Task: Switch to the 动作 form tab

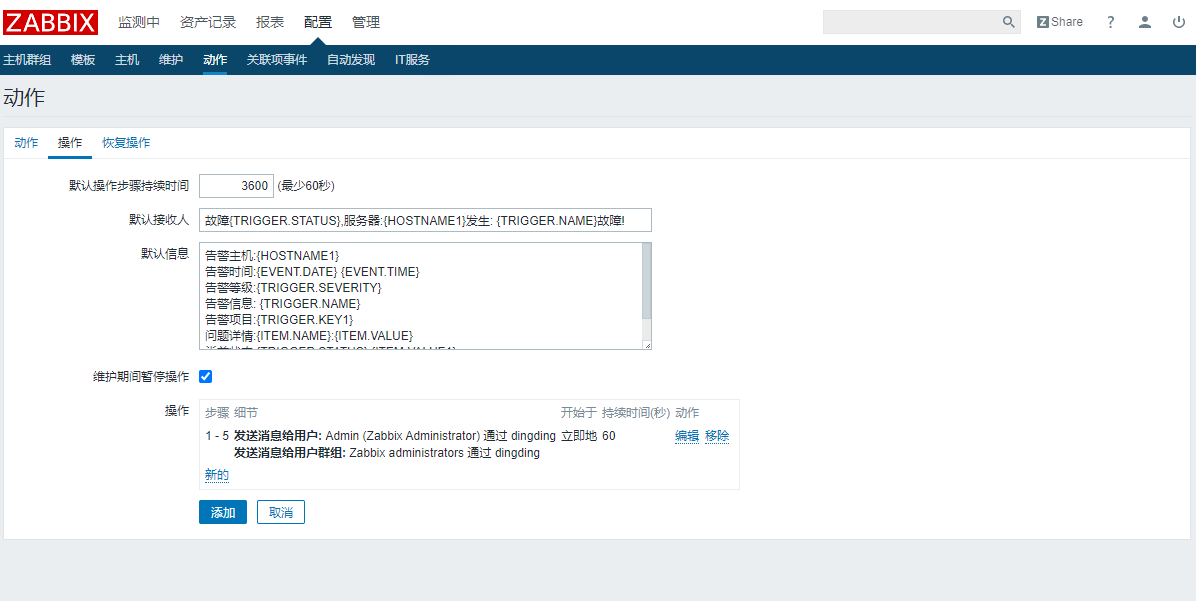Action: point(26,143)
